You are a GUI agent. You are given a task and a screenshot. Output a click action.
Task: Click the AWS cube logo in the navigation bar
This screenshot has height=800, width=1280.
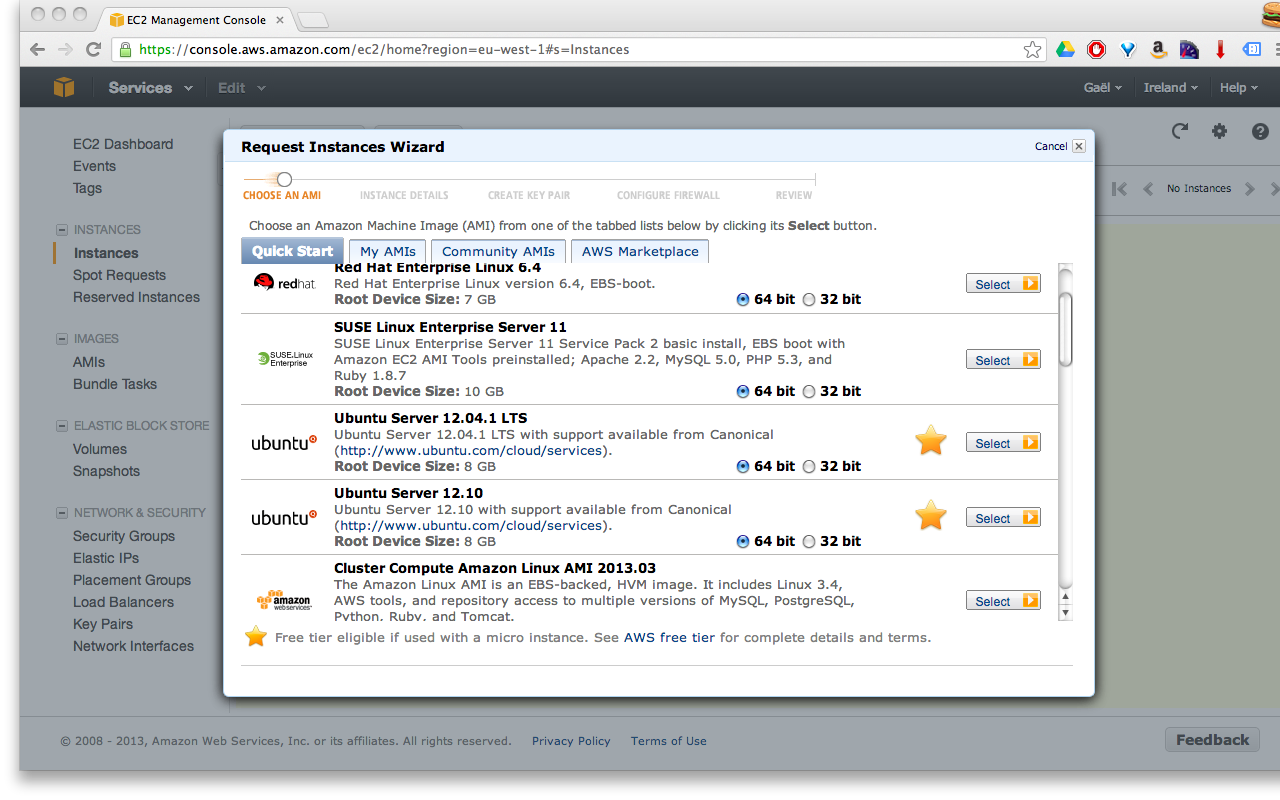coord(64,87)
